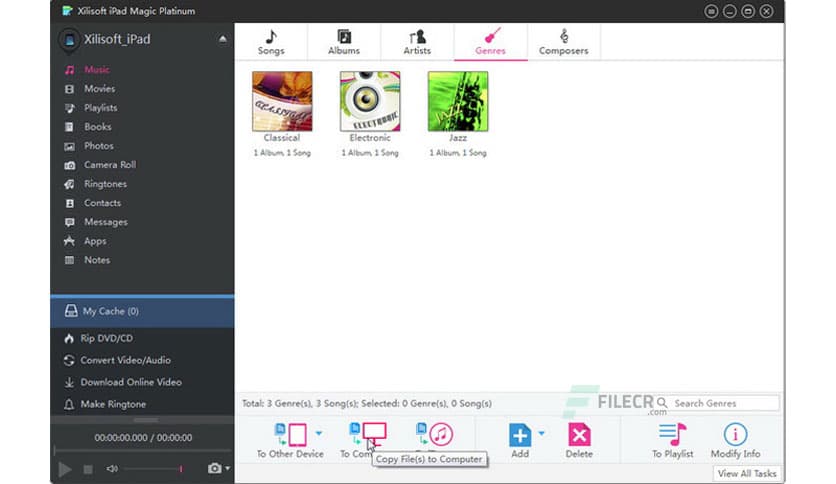Select Notes in the sidebar
Screen dimensions: 836x484
[x=97, y=260]
